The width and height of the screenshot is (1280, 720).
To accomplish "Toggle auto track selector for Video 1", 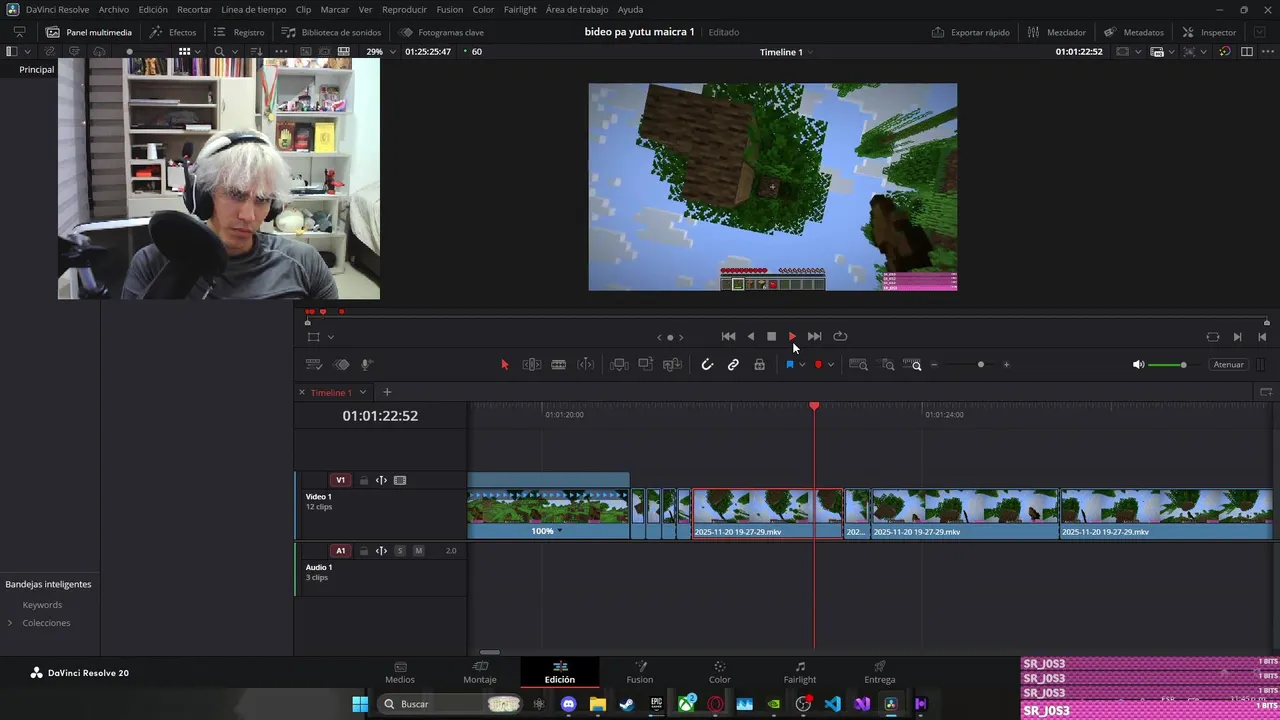I will 381,480.
